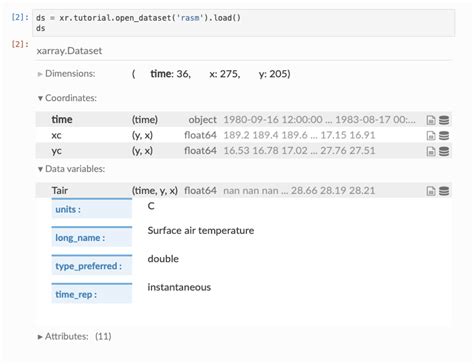
Task: Click the 'time: 36' dimension
Action: [x=170, y=73]
